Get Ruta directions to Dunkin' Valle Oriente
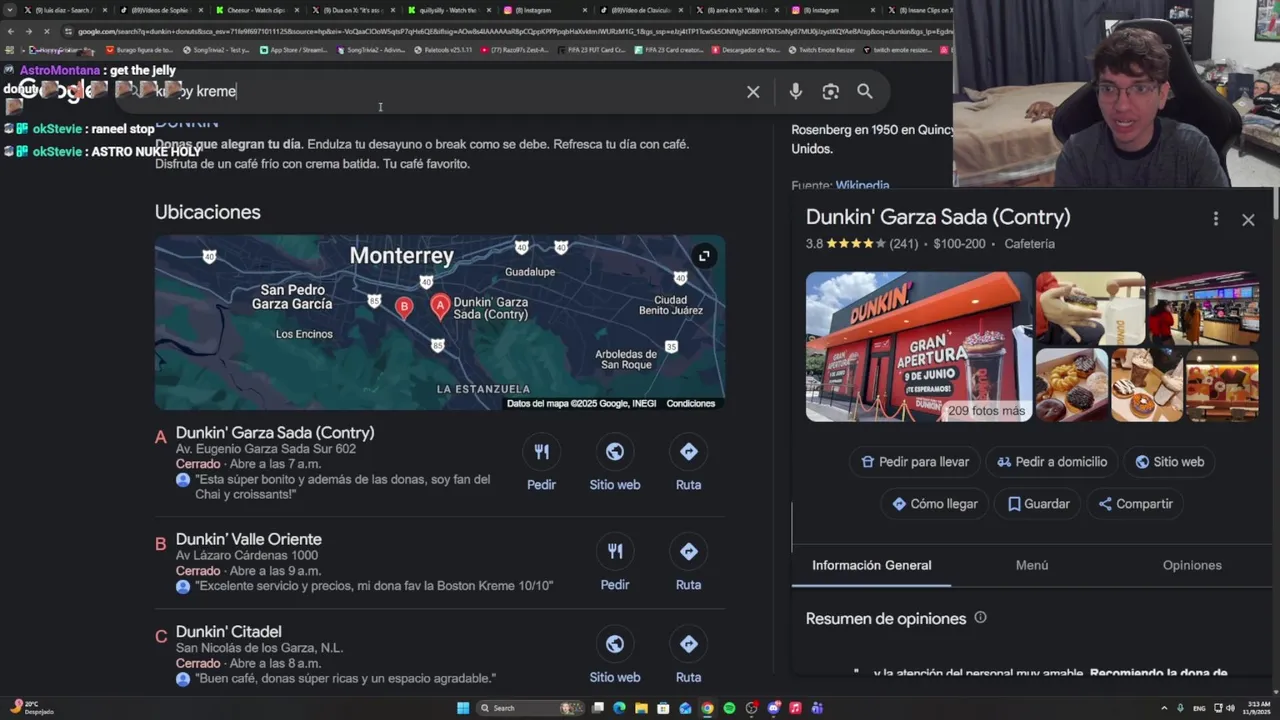The image size is (1280, 720). tap(688, 564)
